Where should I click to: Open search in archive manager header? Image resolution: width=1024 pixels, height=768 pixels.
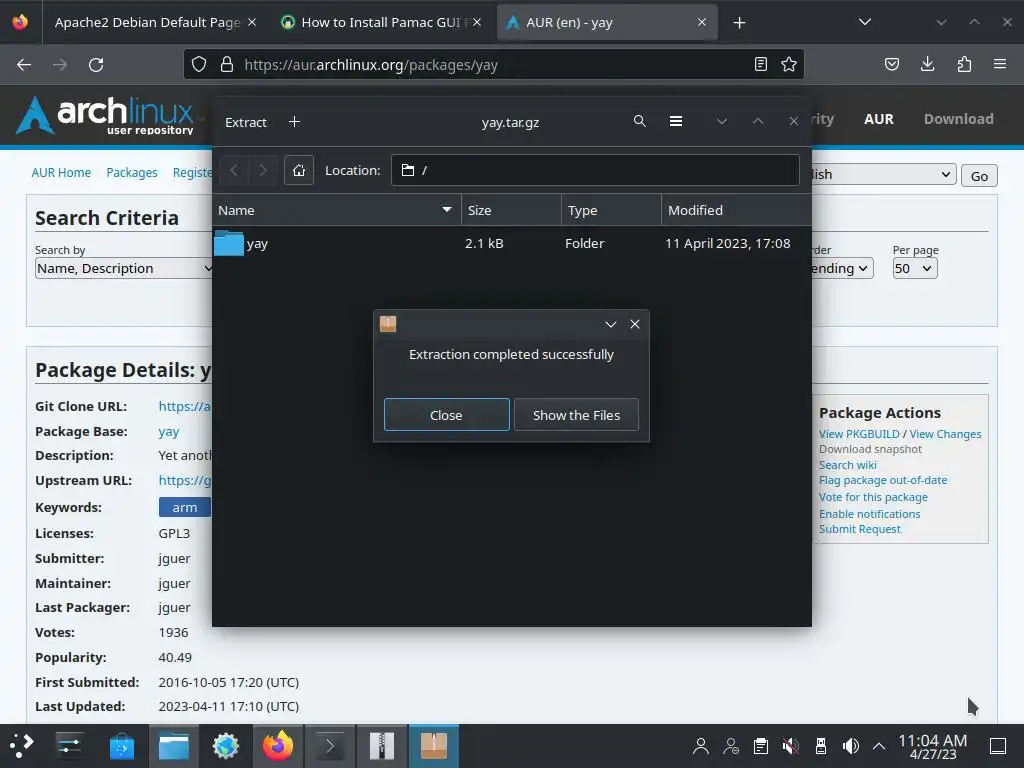pos(639,121)
